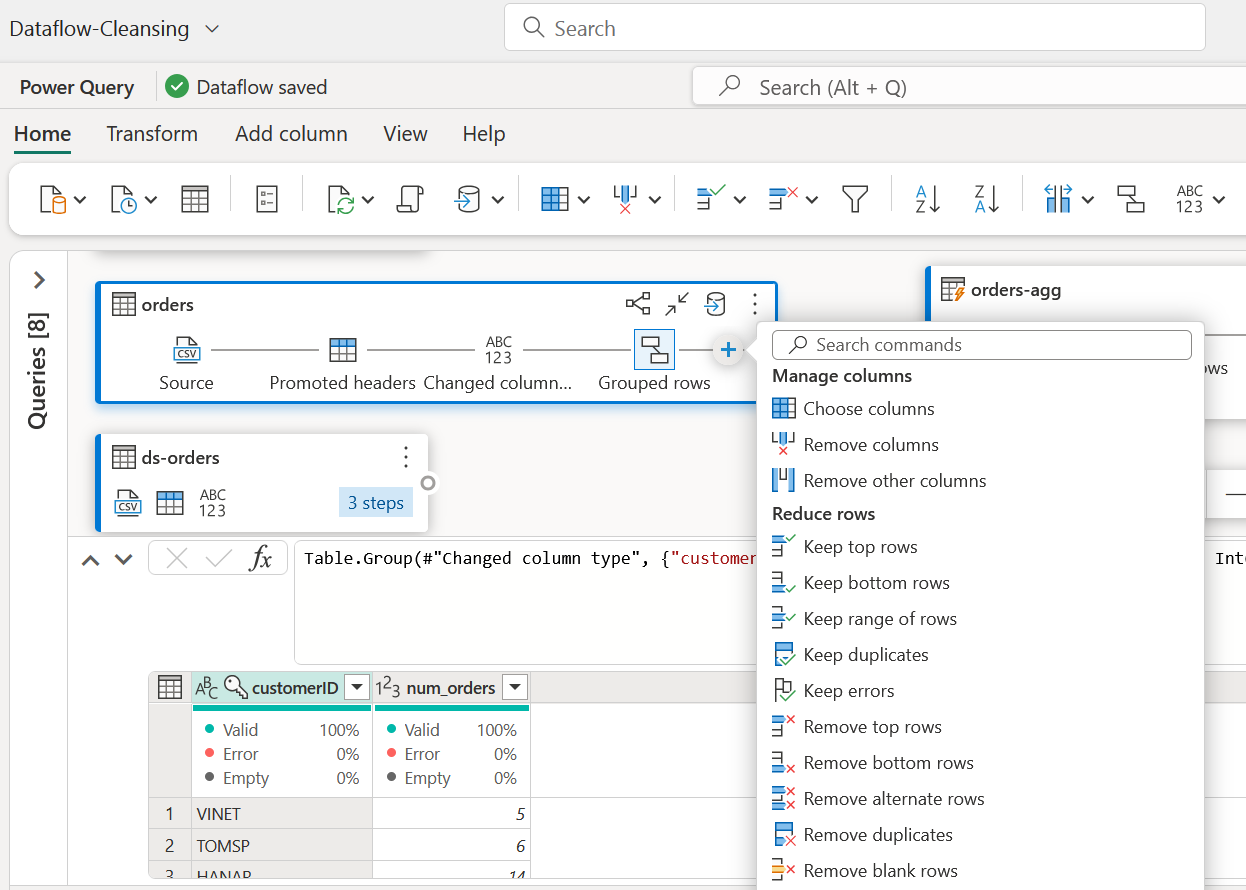This screenshot has width=1246, height=890.
Task: Click the Get data toolbar icon
Action: click(x=53, y=199)
